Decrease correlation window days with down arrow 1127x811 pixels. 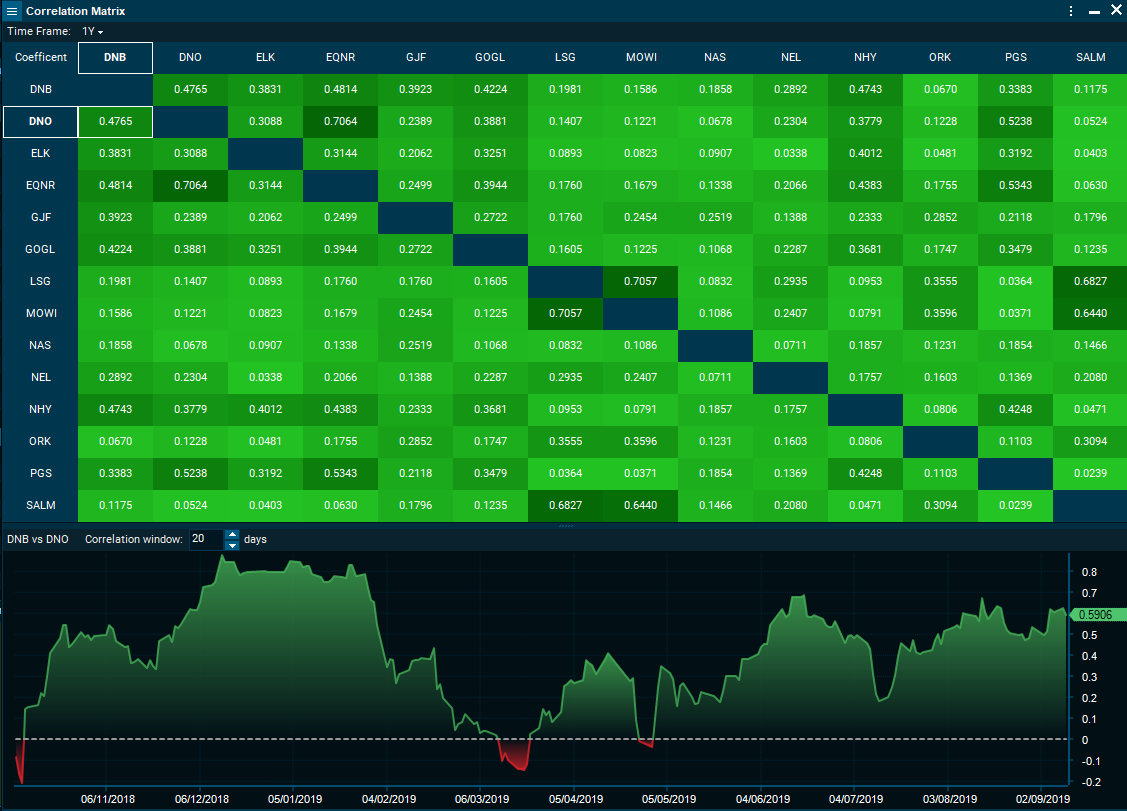232,545
